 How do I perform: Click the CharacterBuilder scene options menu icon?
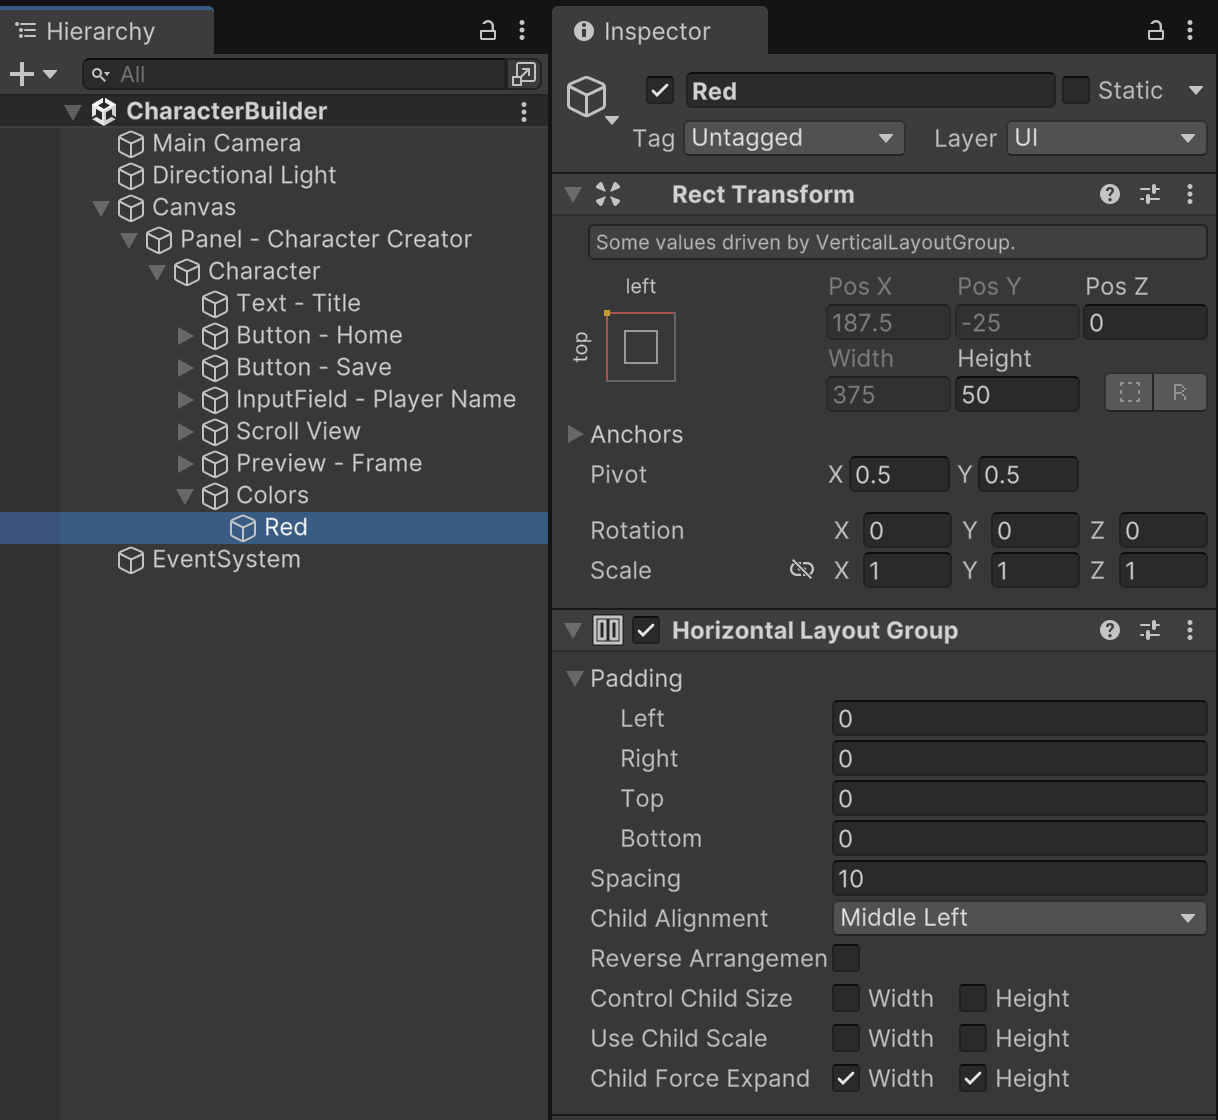click(524, 111)
